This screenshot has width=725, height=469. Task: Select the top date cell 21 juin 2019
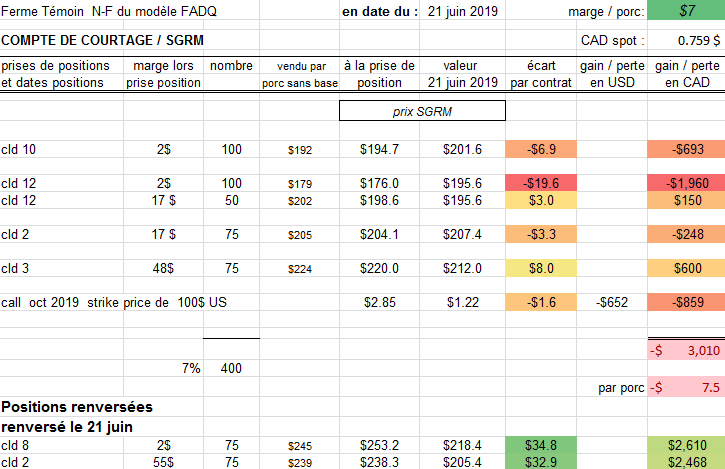click(461, 11)
